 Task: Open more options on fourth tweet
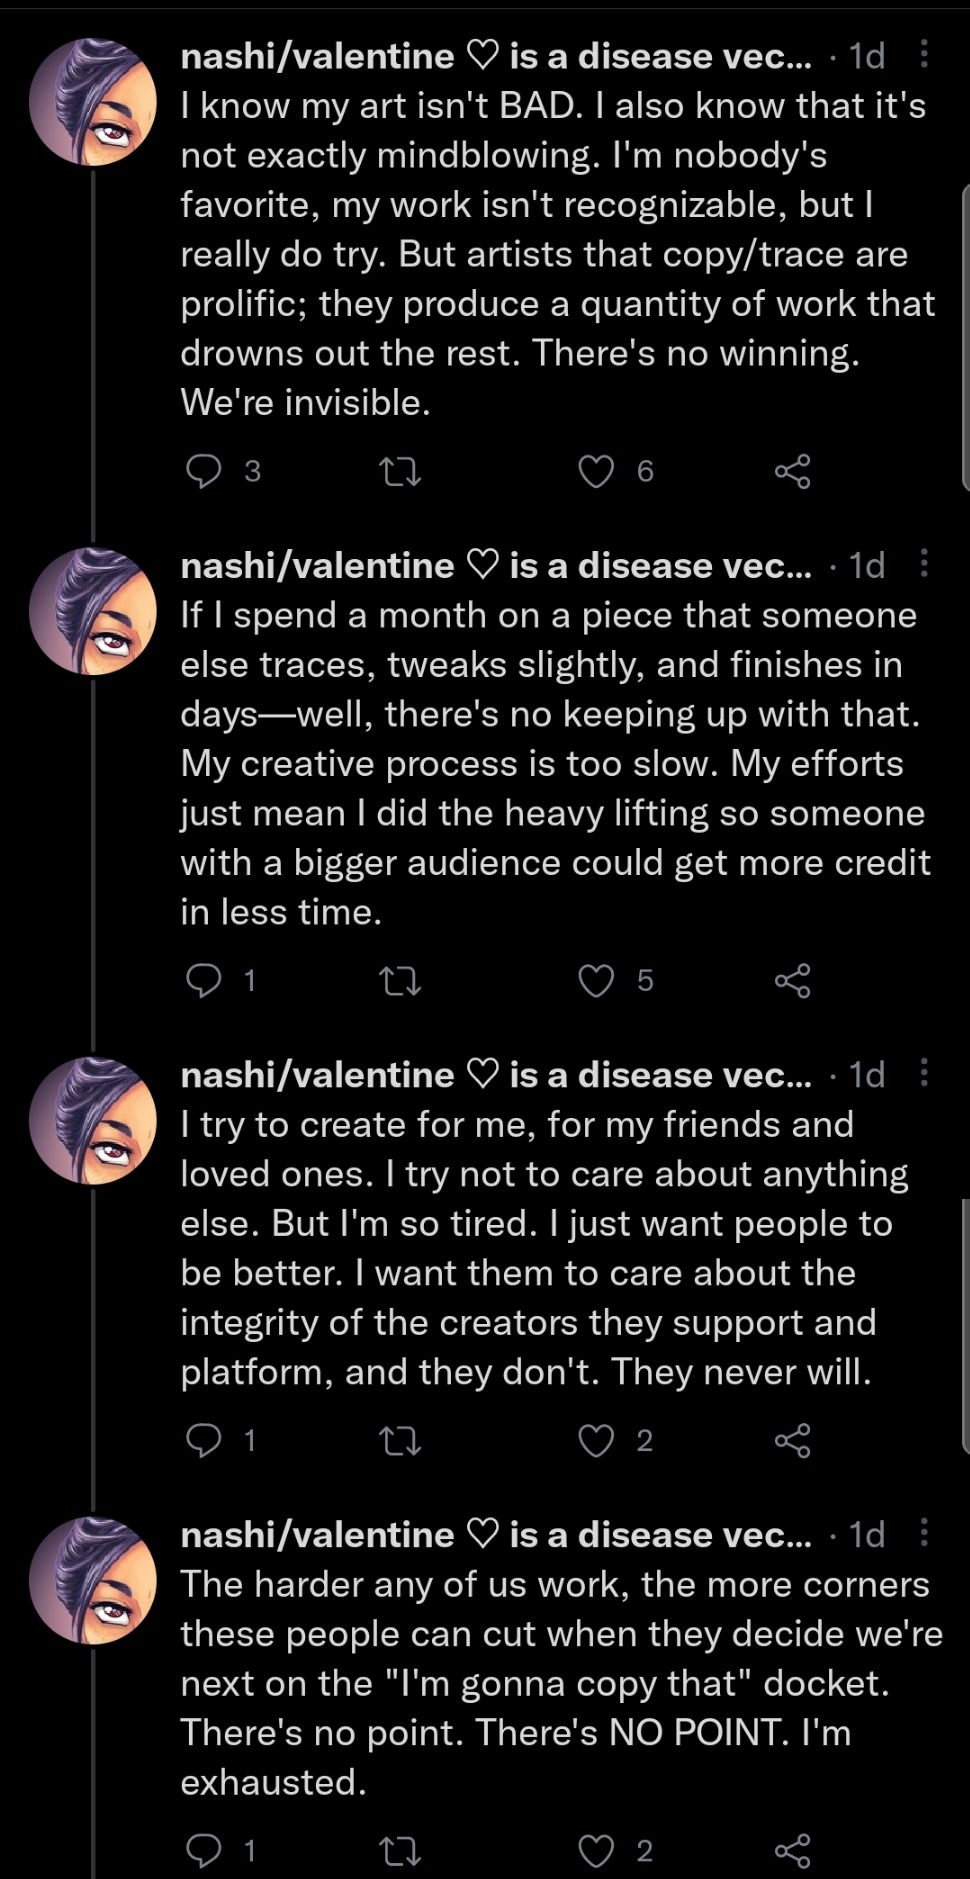[x=924, y=1533]
